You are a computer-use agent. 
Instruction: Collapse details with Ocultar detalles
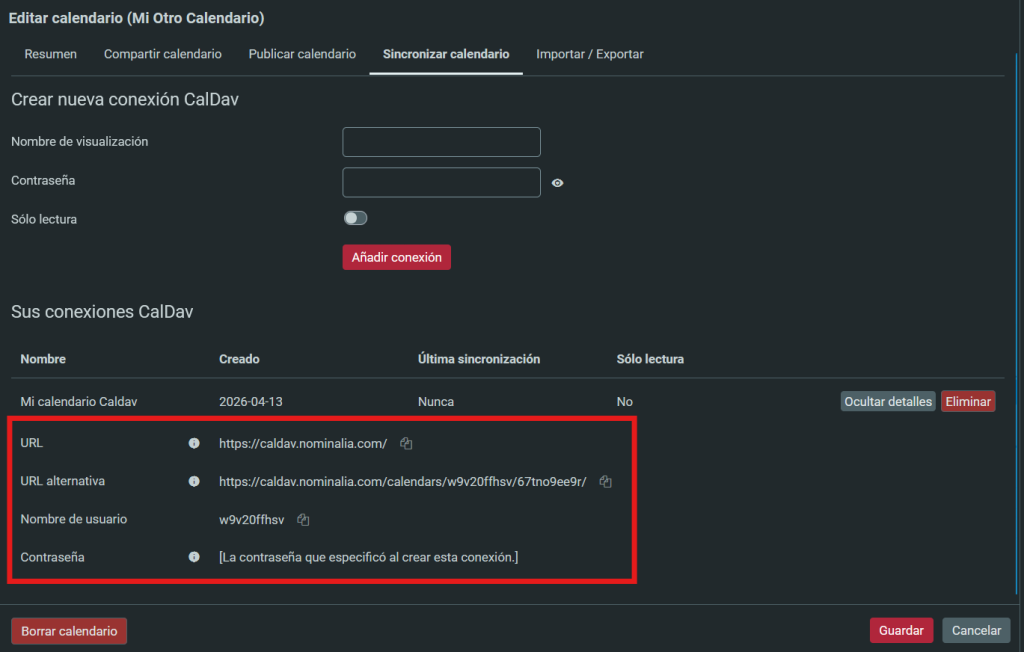887,401
